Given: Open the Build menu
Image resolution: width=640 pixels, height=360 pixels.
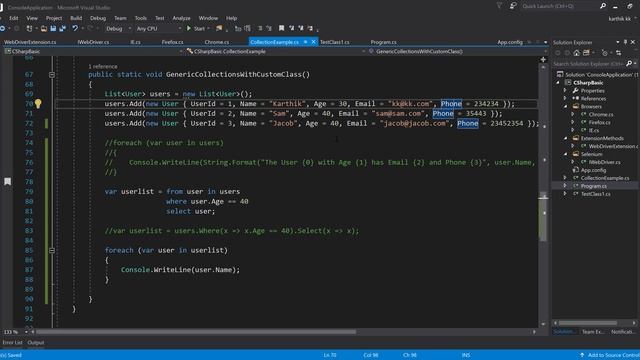Looking at the screenshot, I should tap(76, 18).
